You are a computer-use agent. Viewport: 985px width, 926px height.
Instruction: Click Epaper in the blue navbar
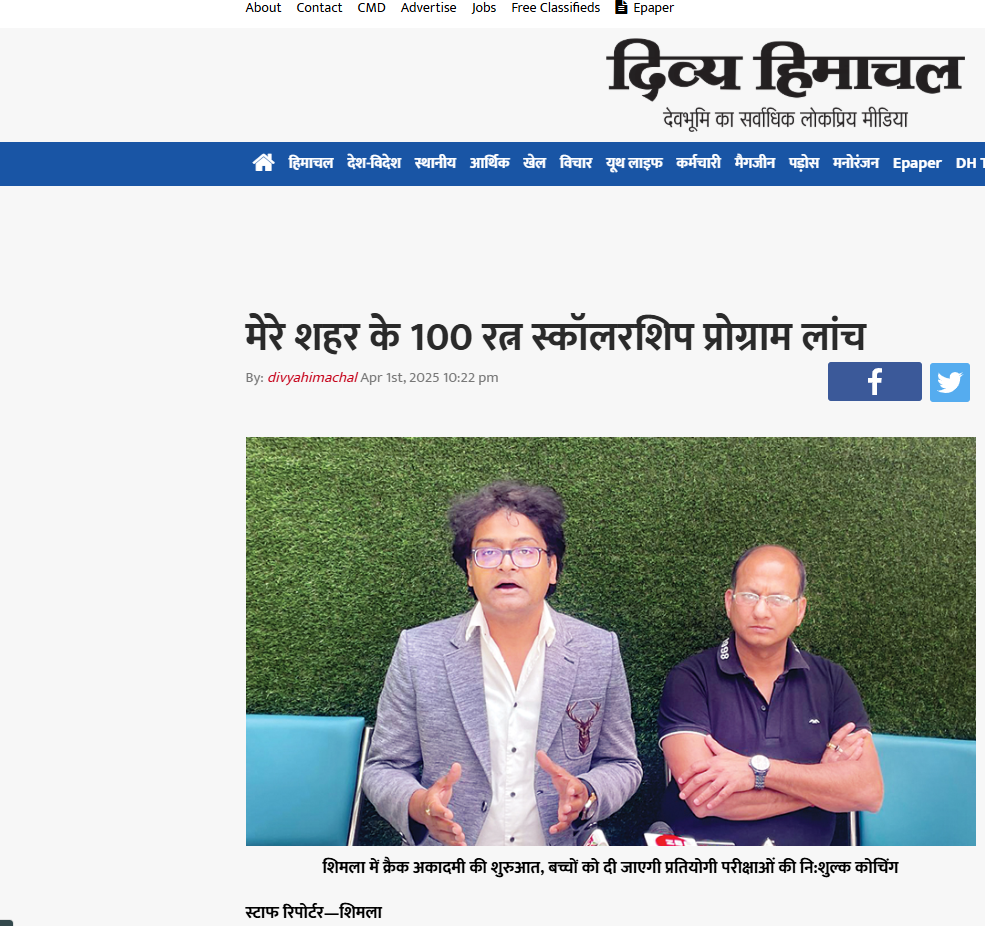pos(917,163)
